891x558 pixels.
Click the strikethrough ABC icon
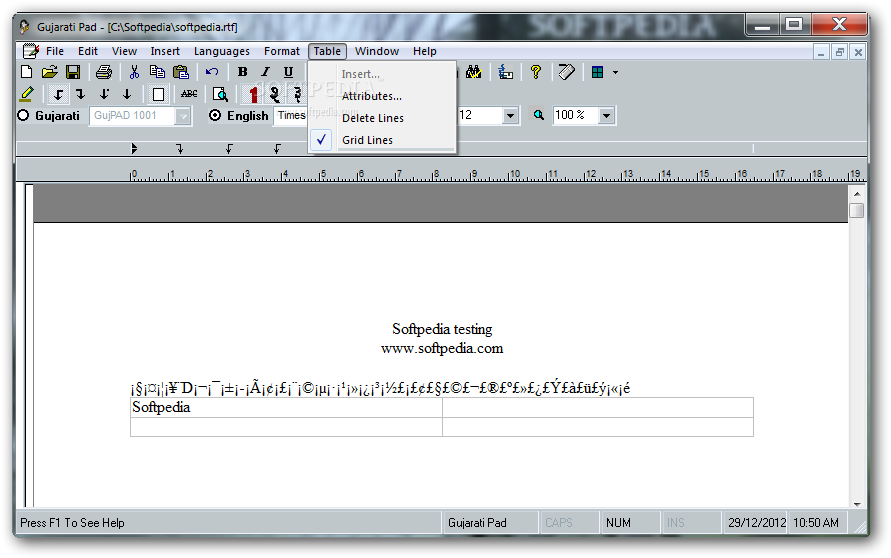pyautogui.click(x=189, y=94)
